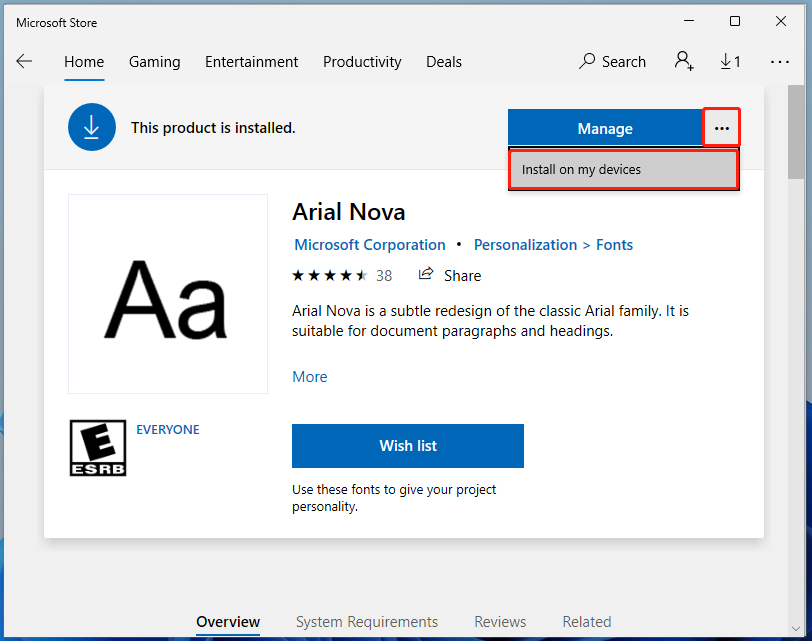Screen dimensions: 812x641
Task: Open the Store's top-right See more menu
Action: [779, 62]
